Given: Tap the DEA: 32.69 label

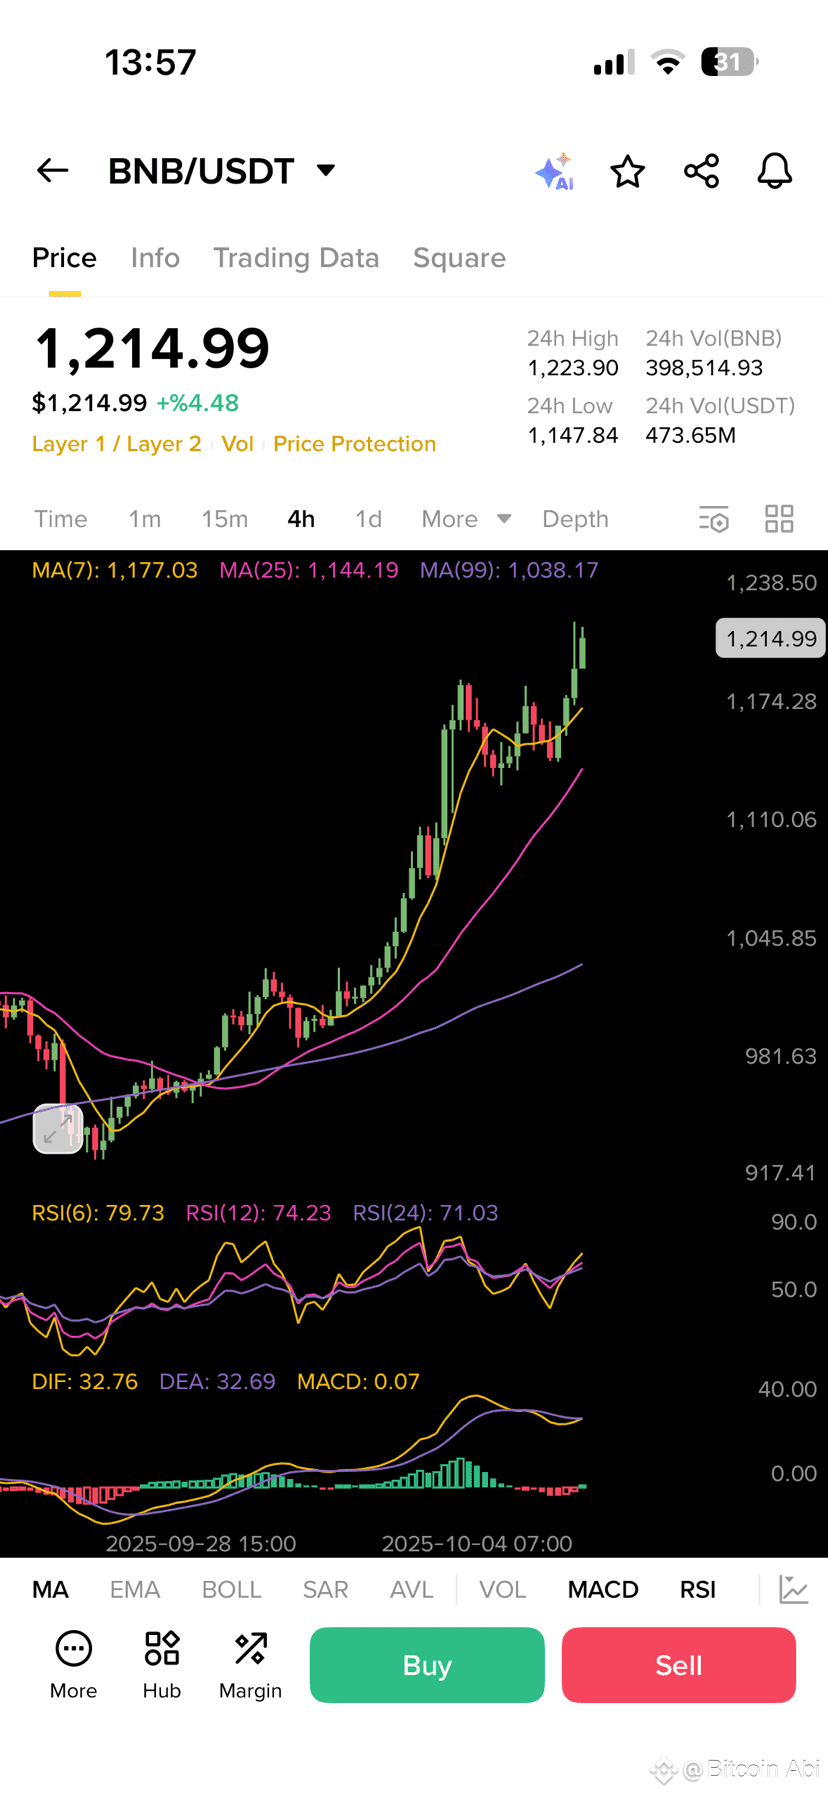Looking at the screenshot, I should pyautogui.click(x=217, y=1382).
